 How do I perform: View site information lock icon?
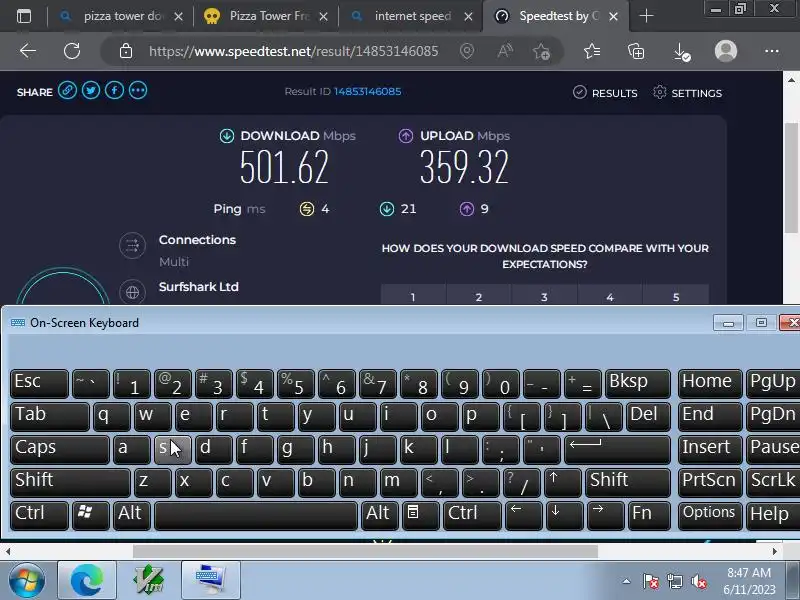coord(126,51)
